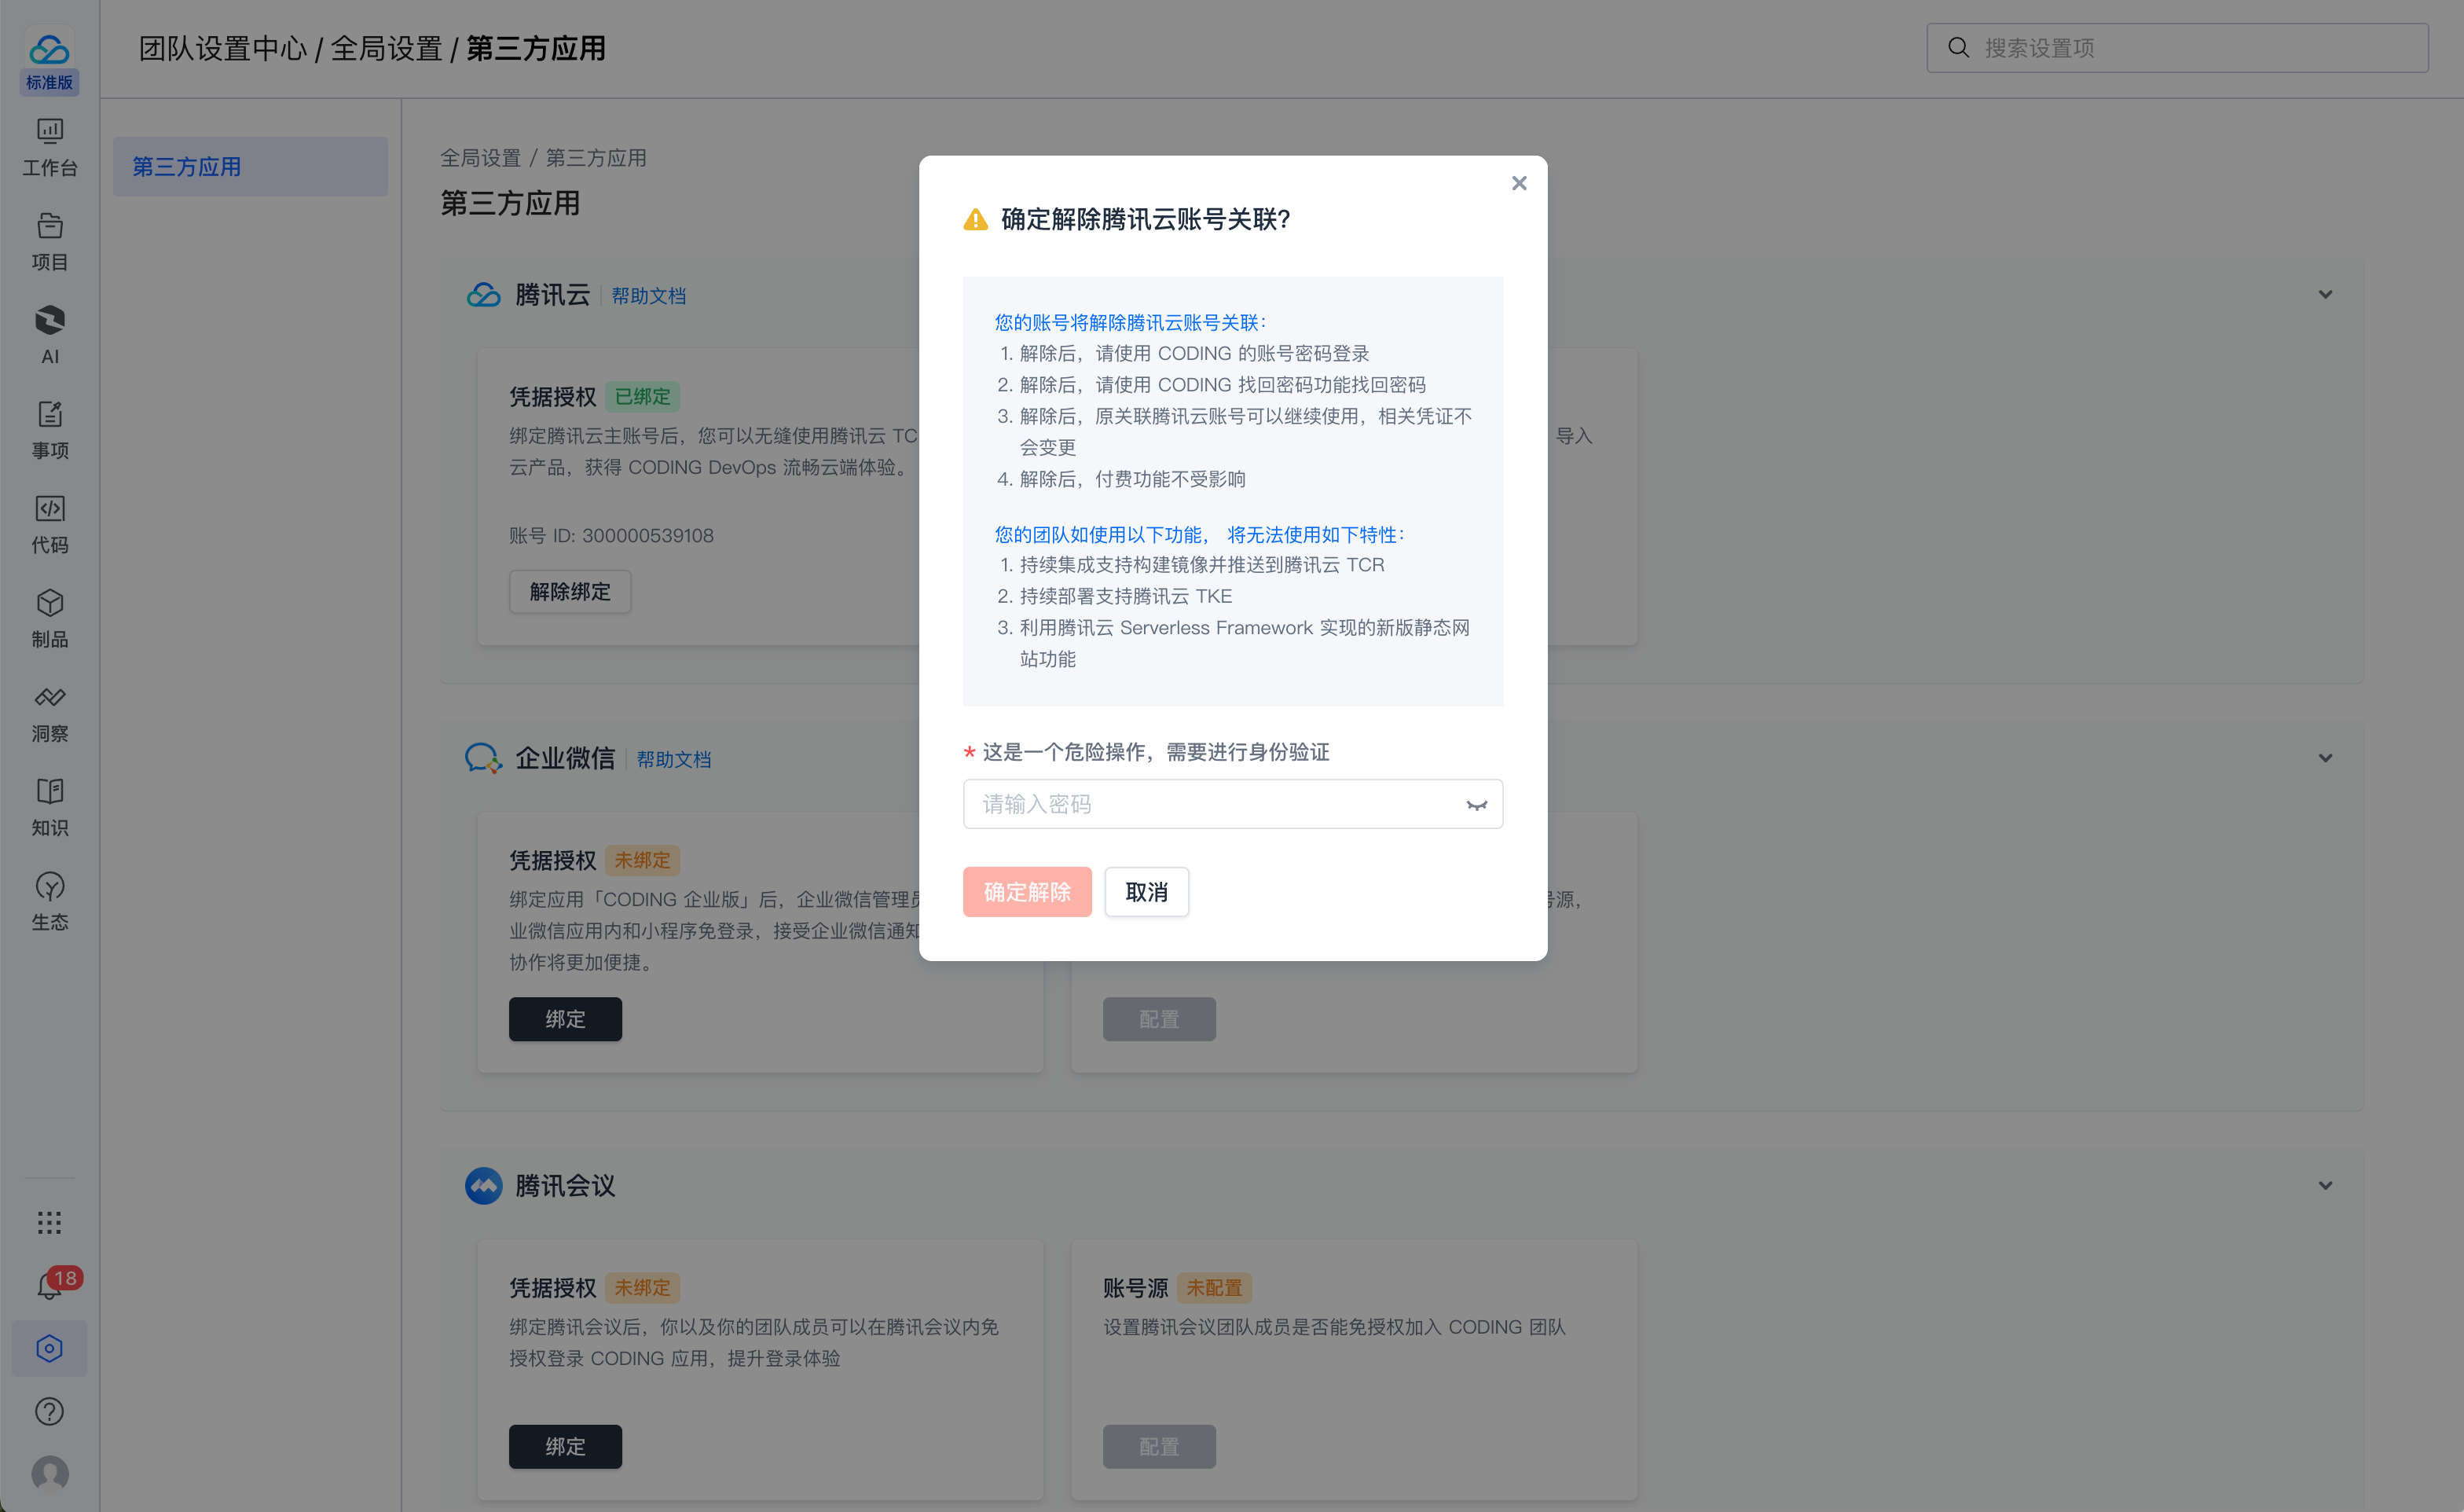Click 账号 ID: 300000539108 text
This screenshot has height=1512, width=2464.
pyautogui.click(x=611, y=535)
